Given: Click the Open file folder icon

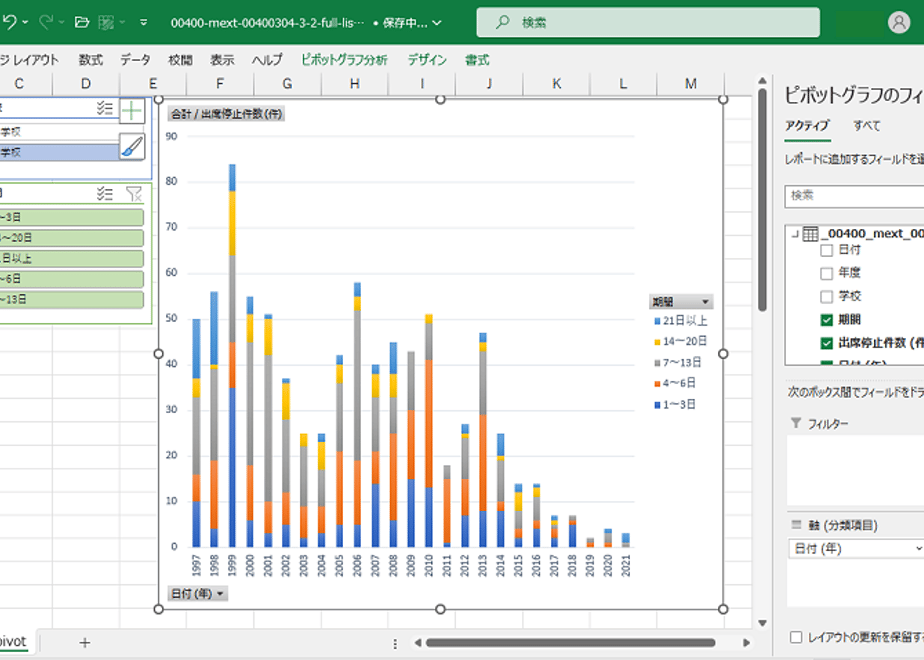Looking at the screenshot, I should point(82,22).
